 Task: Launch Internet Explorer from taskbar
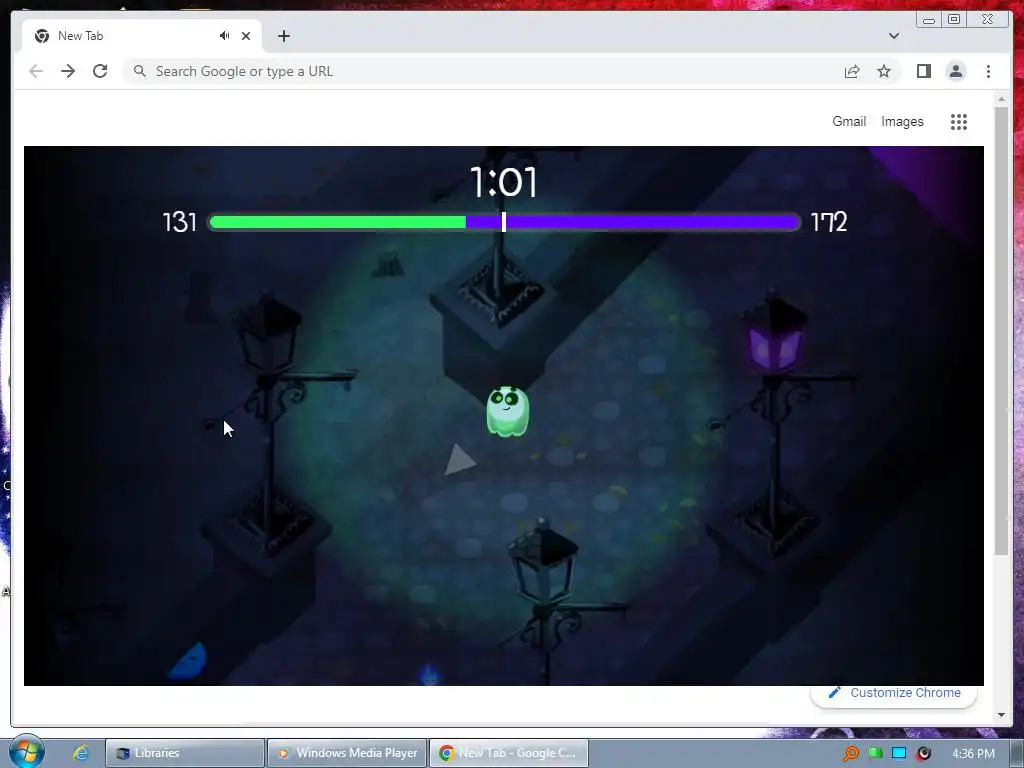coord(80,753)
